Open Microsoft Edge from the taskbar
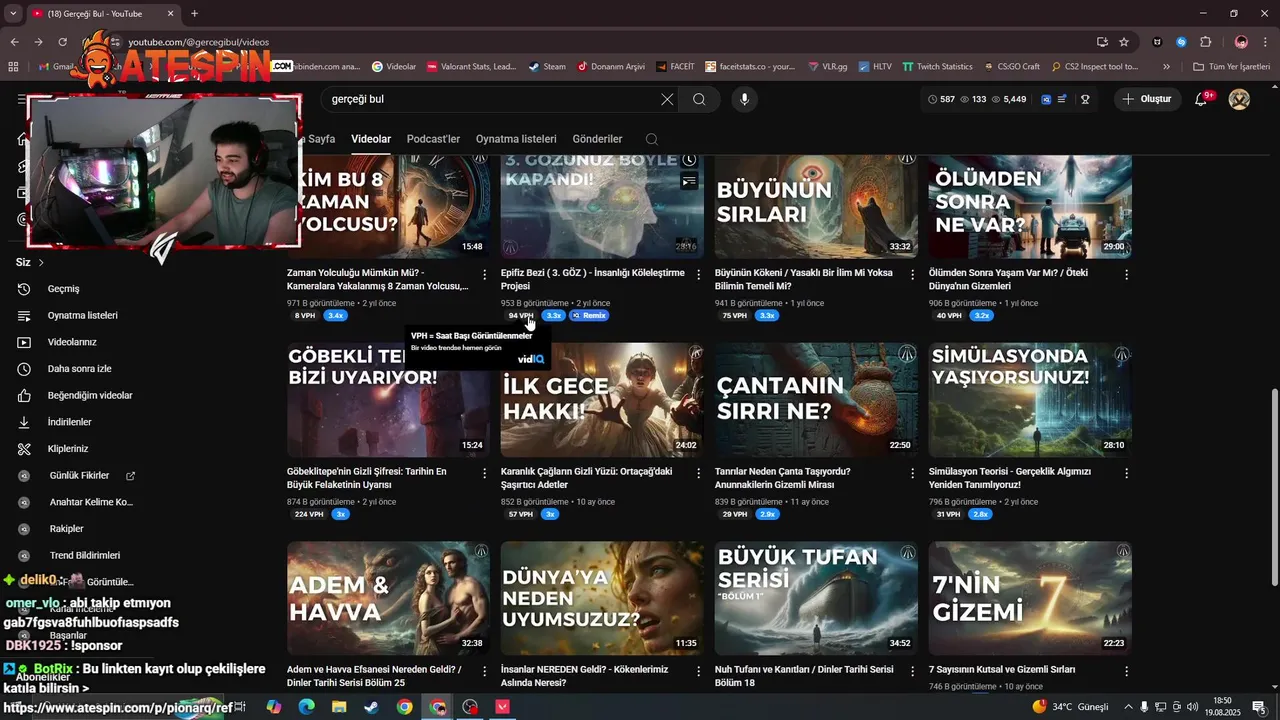1280x720 pixels. (x=306, y=707)
